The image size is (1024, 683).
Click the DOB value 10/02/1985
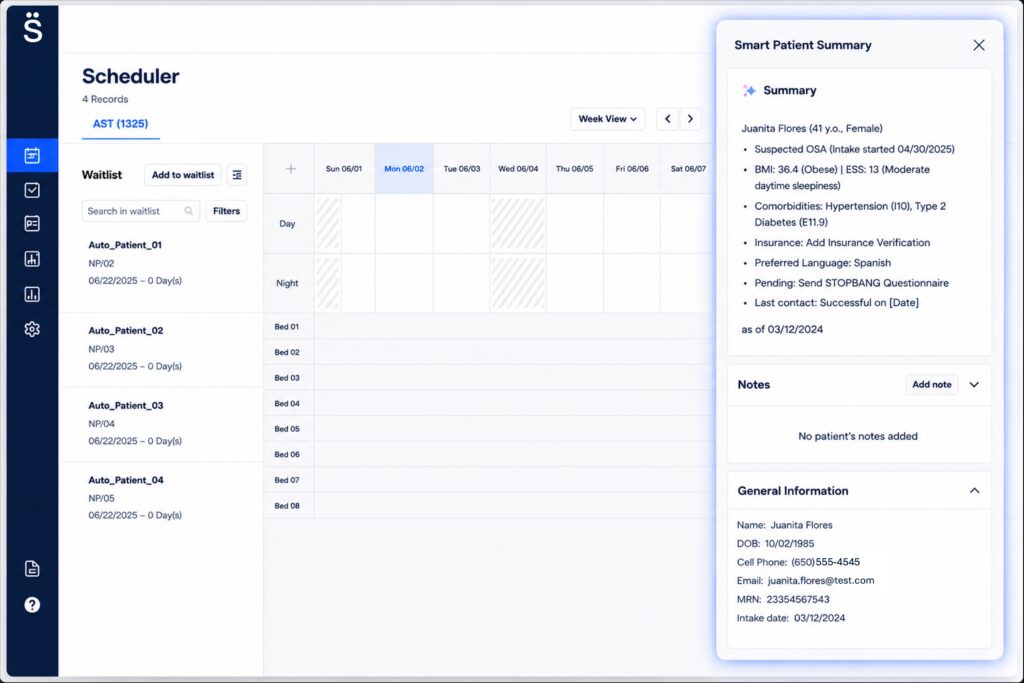pyautogui.click(x=790, y=543)
